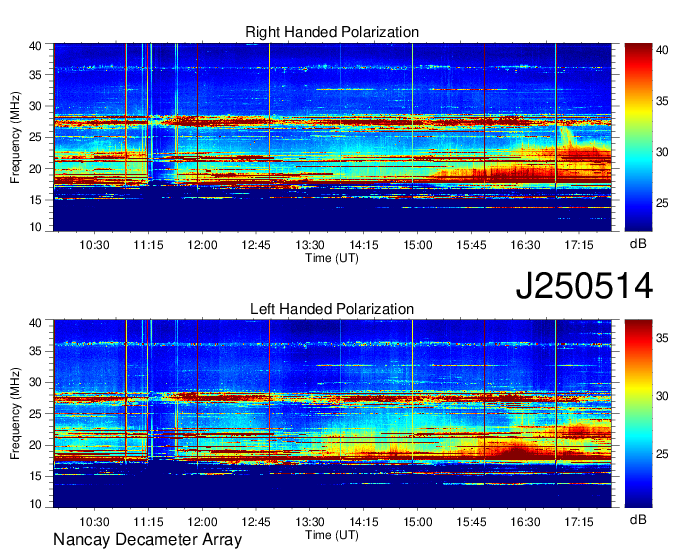Image resolution: width=680 pixels, height=552 pixels.
Task: Select the J250514 observation label
Action: pyautogui.click(x=584, y=286)
